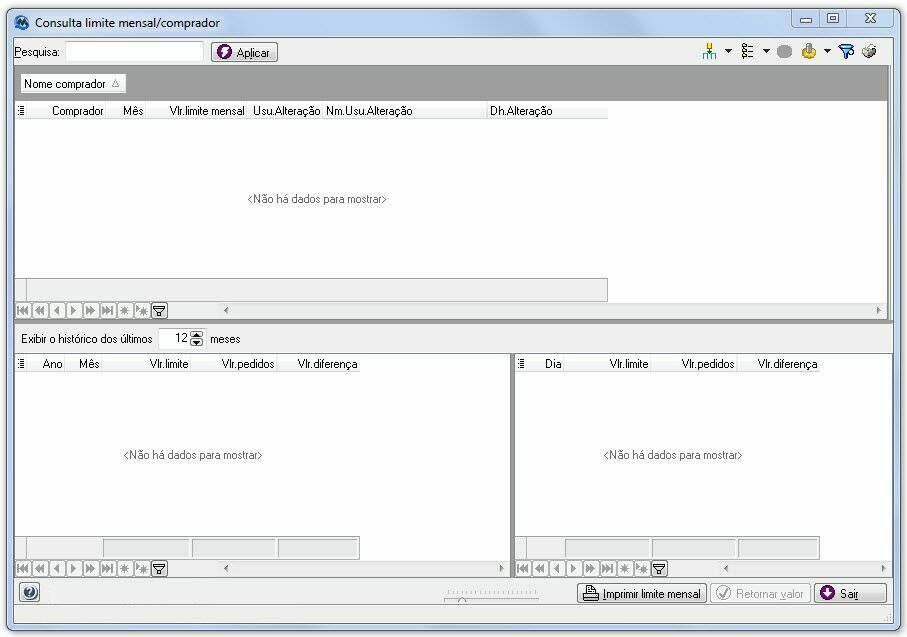The image size is (907, 637).
Task: Click Imprimir limite mensal button
Action: tap(641, 593)
